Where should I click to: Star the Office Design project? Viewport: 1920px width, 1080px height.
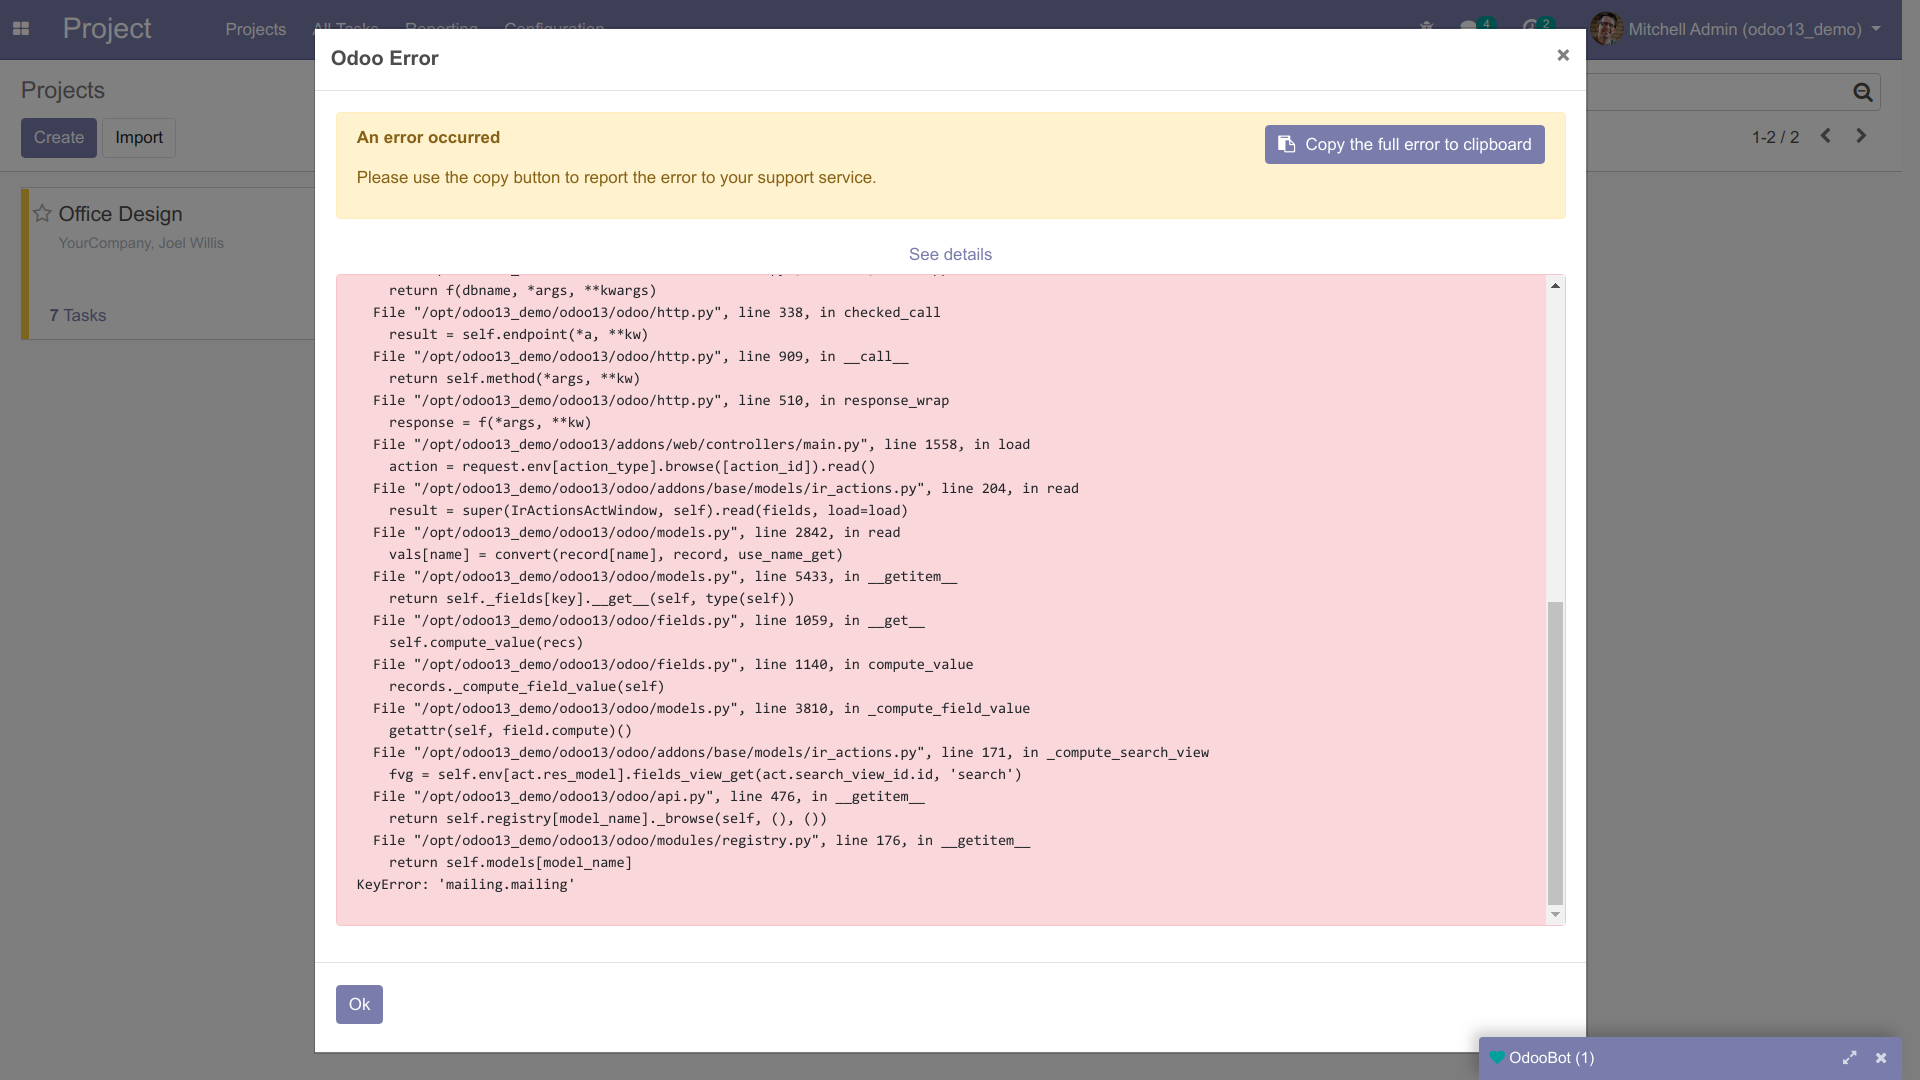[x=42, y=214]
